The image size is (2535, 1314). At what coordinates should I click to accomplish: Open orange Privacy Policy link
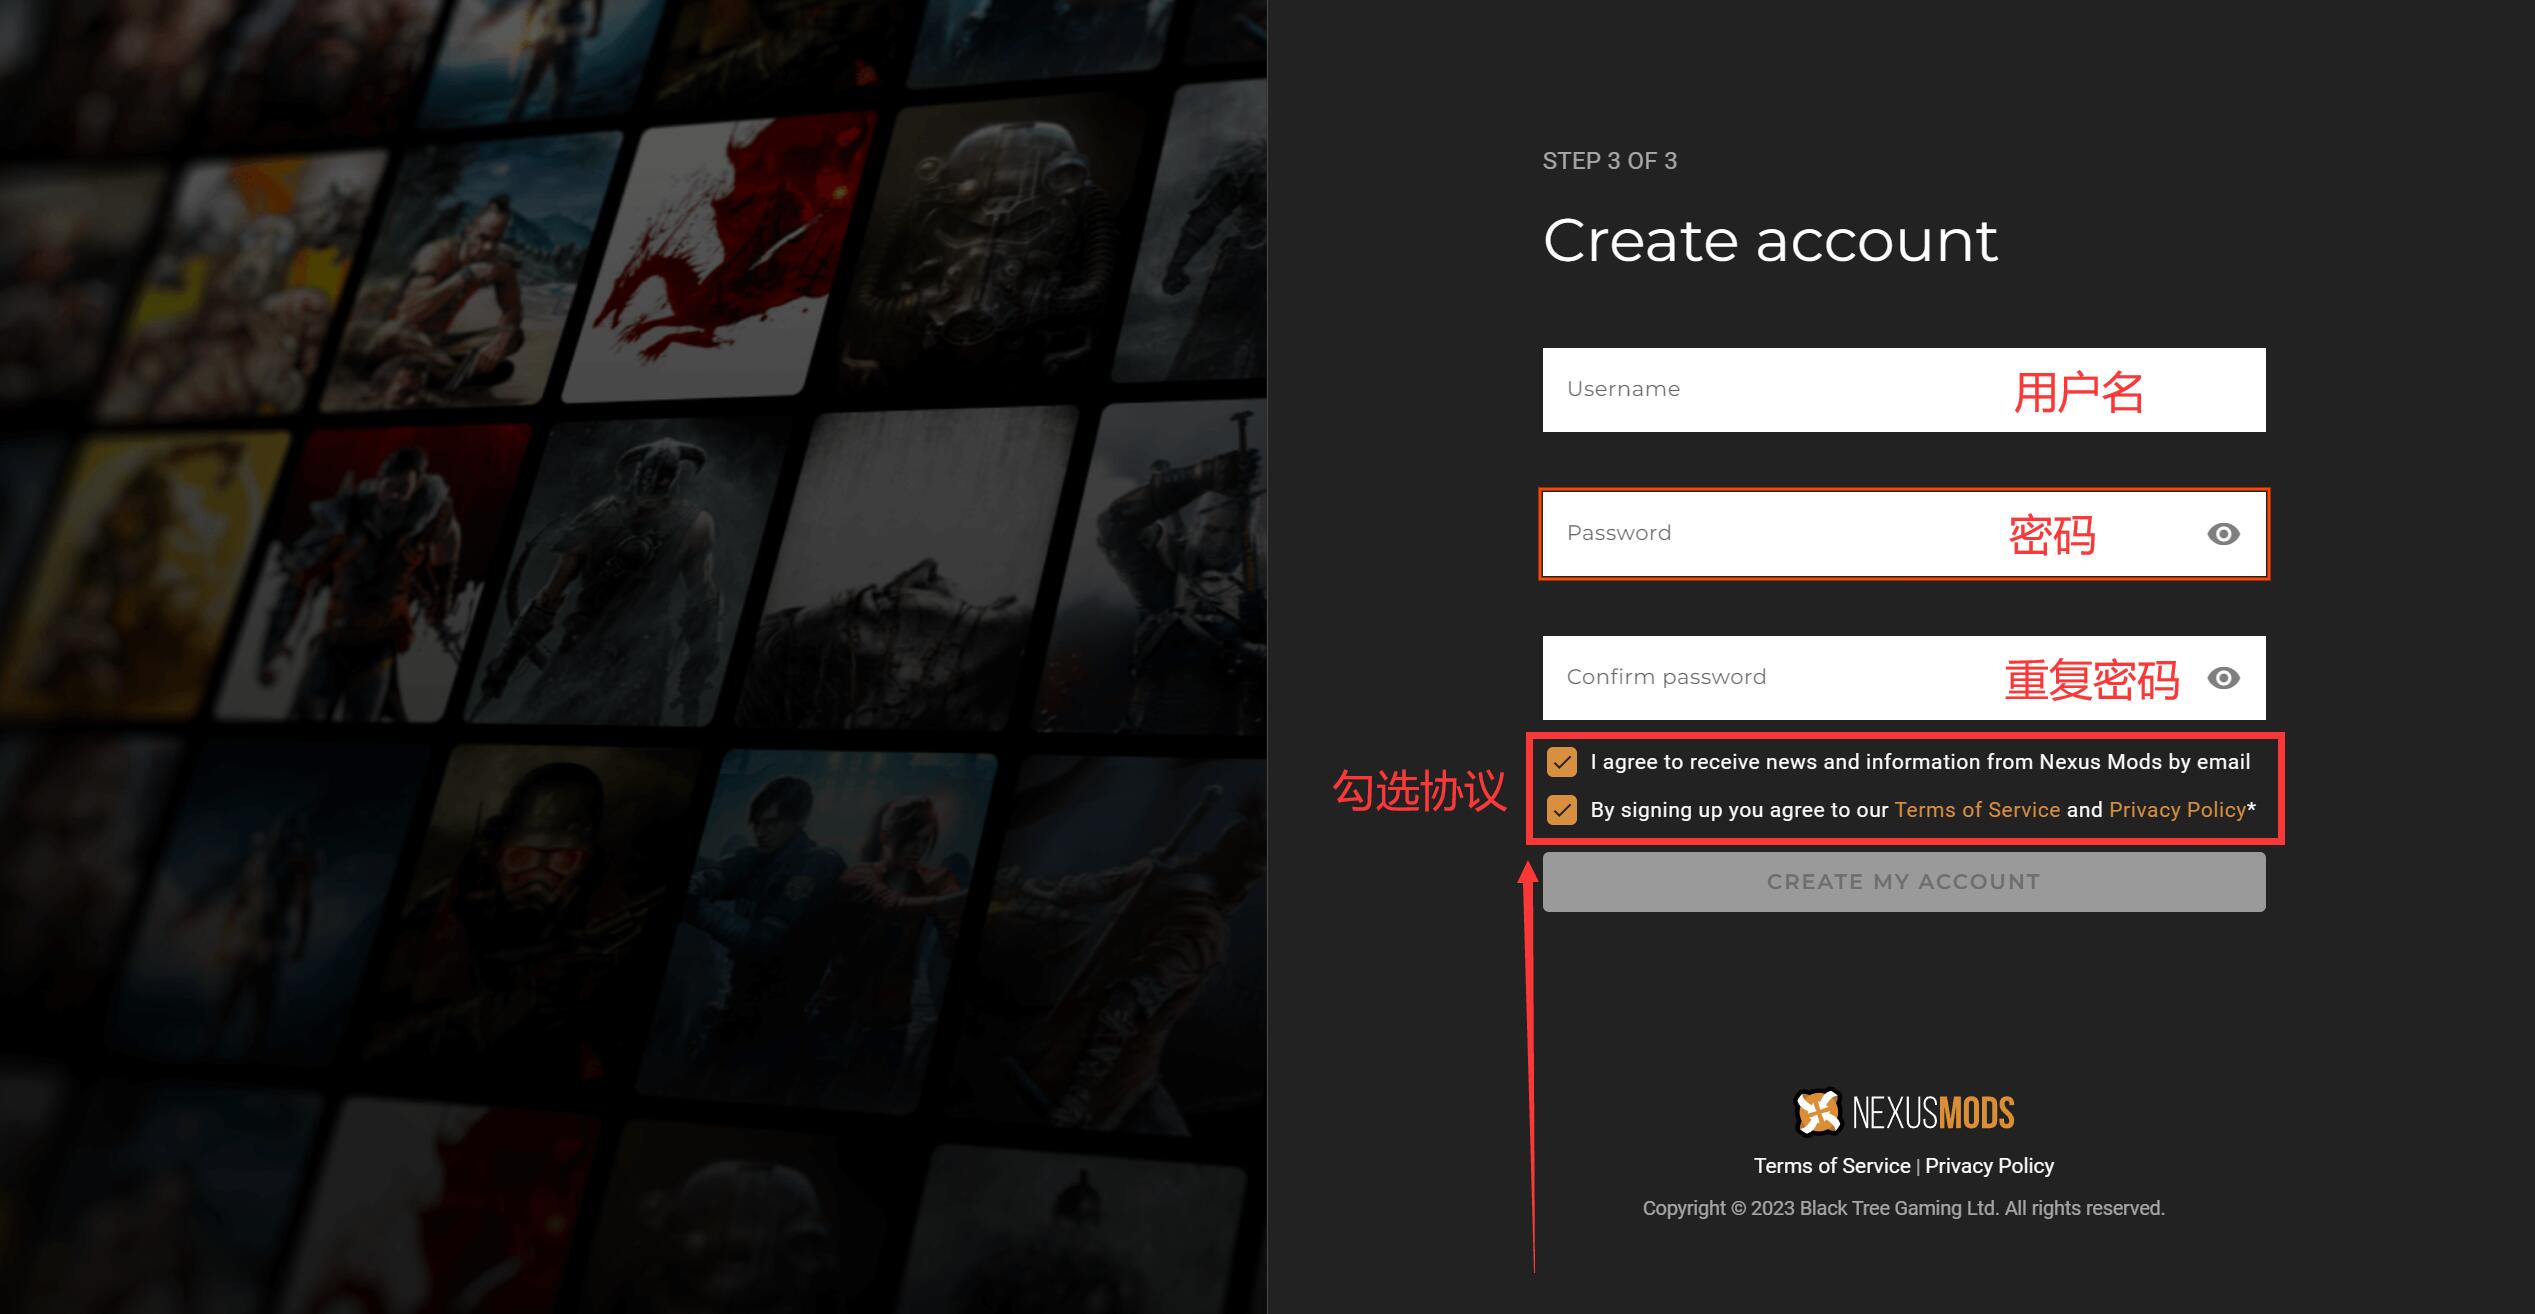tap(2176, 810)
